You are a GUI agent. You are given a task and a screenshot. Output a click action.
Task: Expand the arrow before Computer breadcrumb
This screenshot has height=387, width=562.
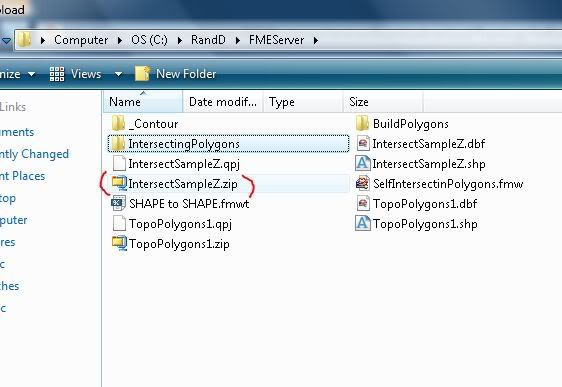(x=43, y=40)
